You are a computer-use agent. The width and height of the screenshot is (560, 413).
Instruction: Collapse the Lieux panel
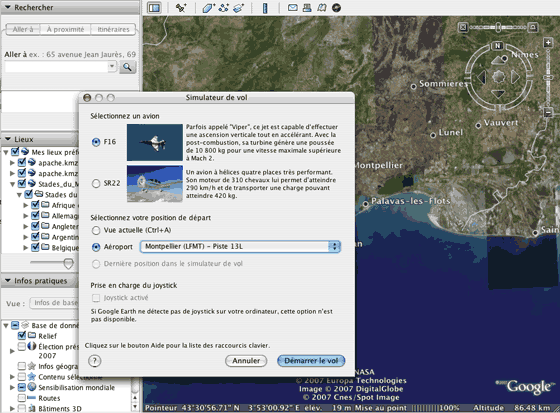8,139
